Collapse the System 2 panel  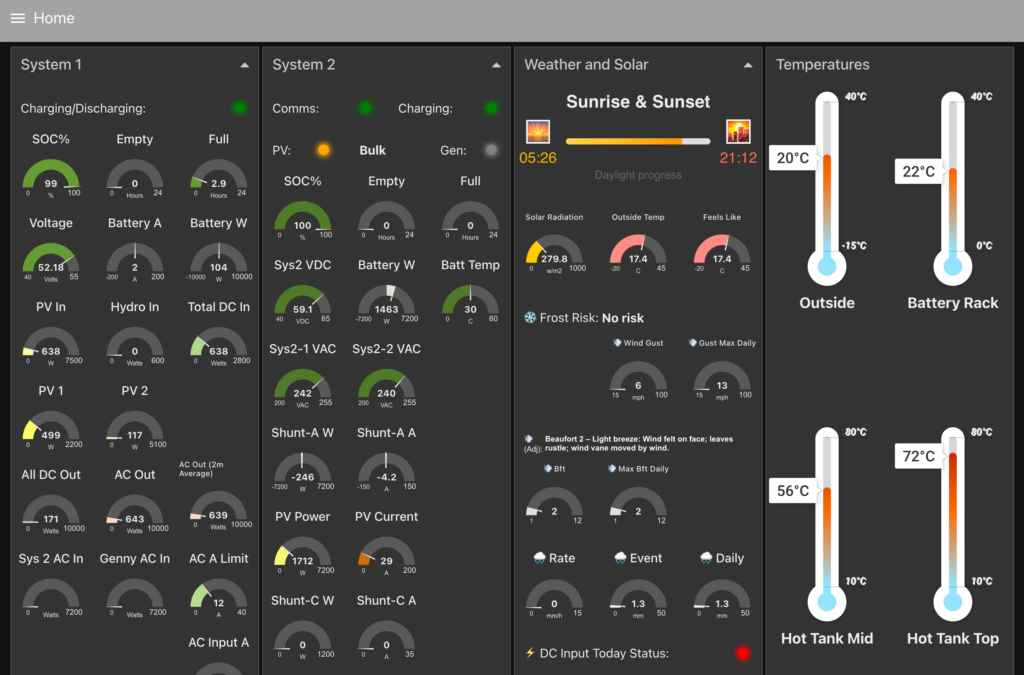tap(496, 65)
